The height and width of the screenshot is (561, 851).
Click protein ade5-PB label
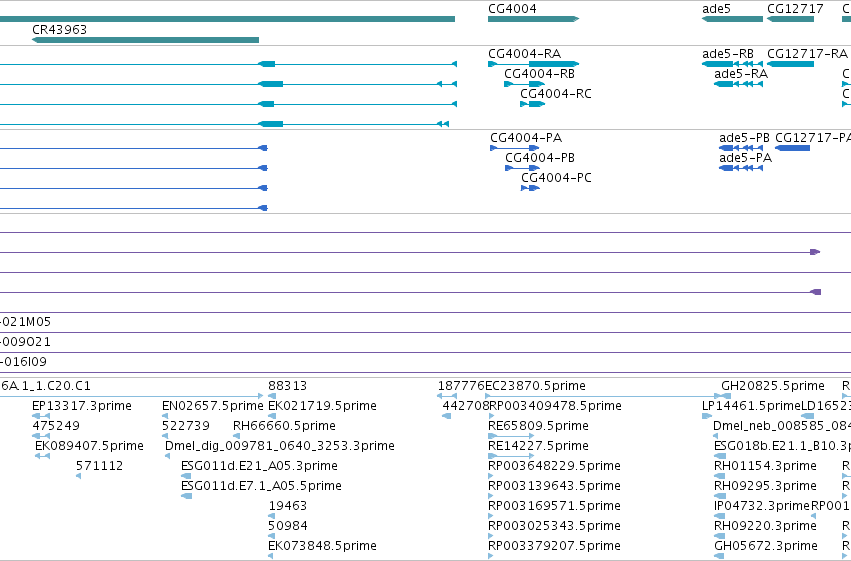[x=744, y=138]
